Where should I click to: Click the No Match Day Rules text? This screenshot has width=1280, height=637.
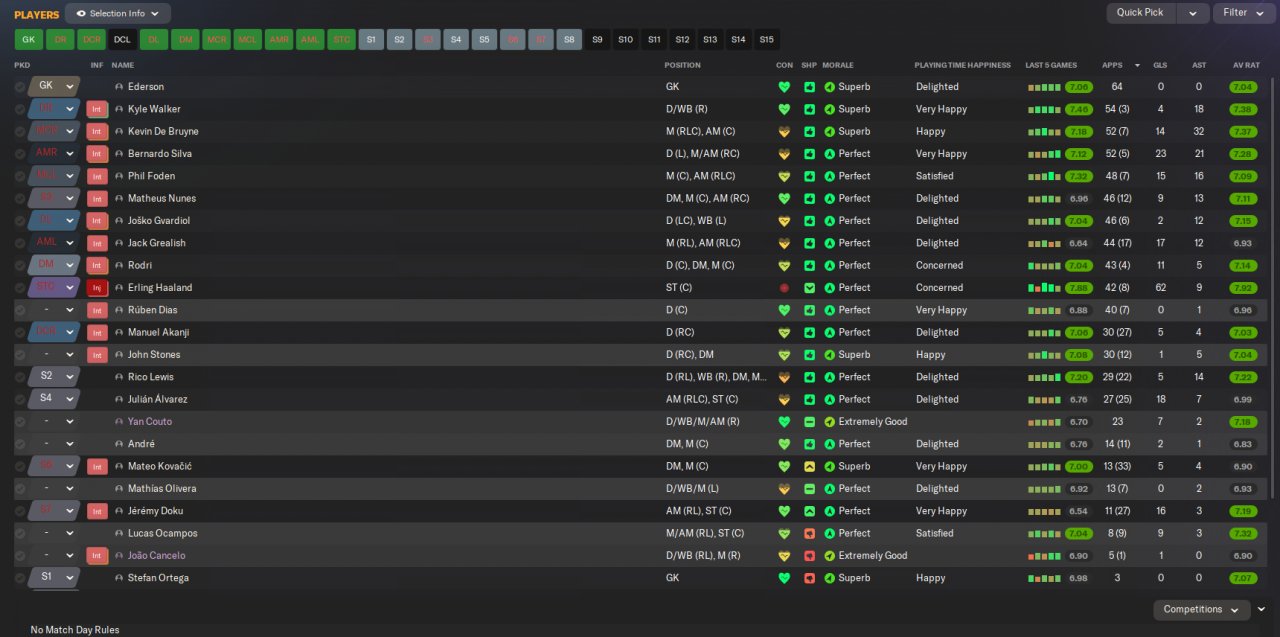coord(75,630)
